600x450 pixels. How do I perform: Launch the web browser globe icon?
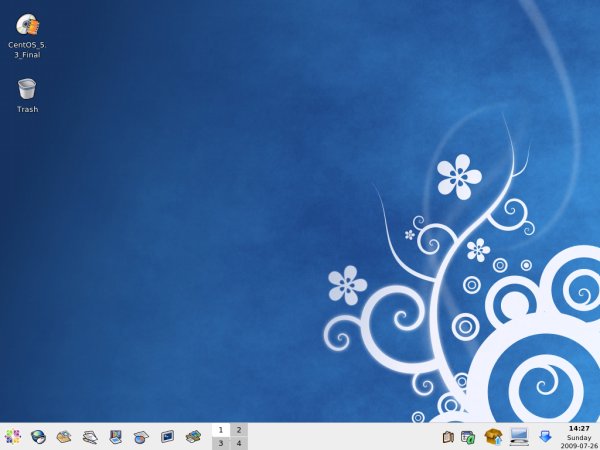tap(38, 437)
